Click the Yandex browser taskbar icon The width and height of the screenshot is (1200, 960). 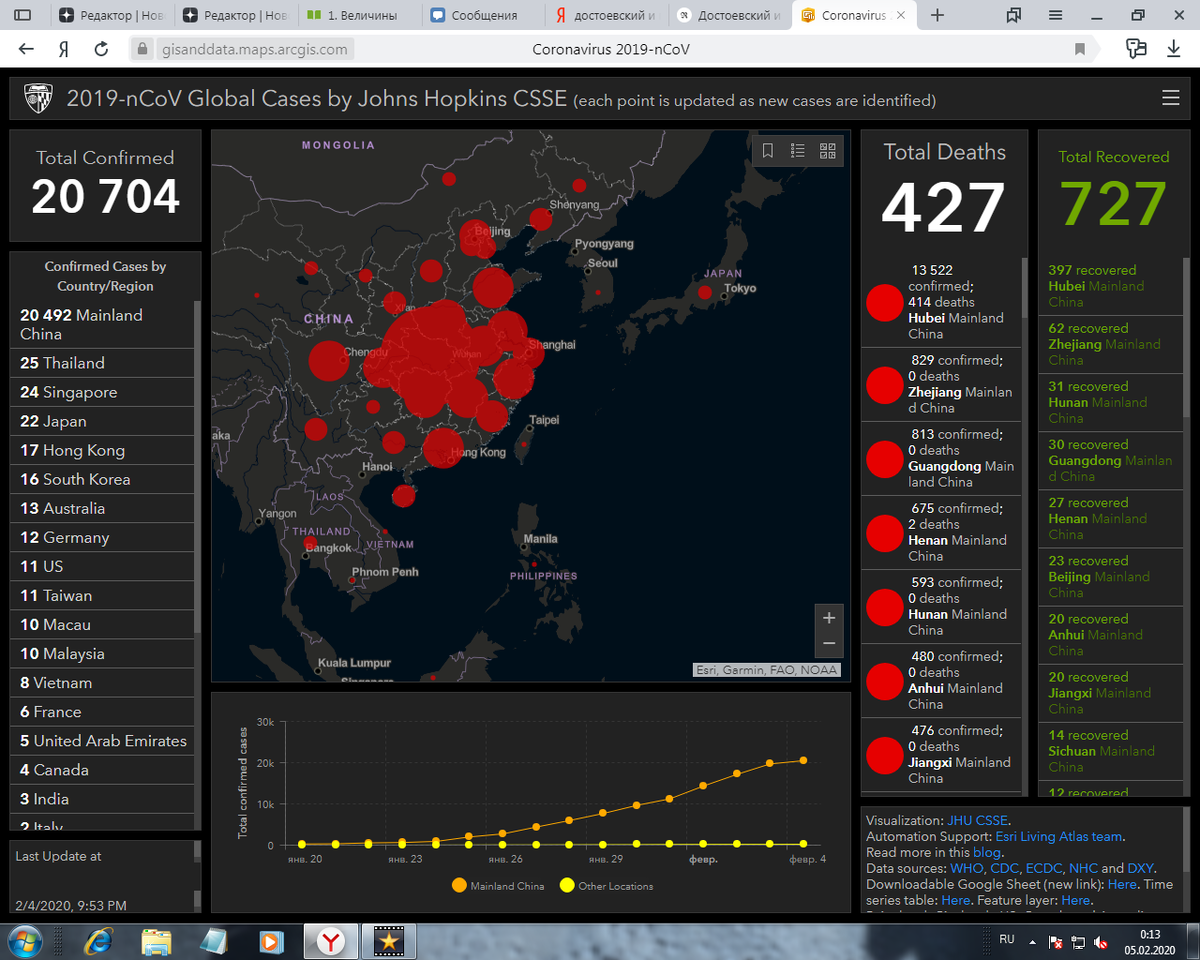click(330, 941)
